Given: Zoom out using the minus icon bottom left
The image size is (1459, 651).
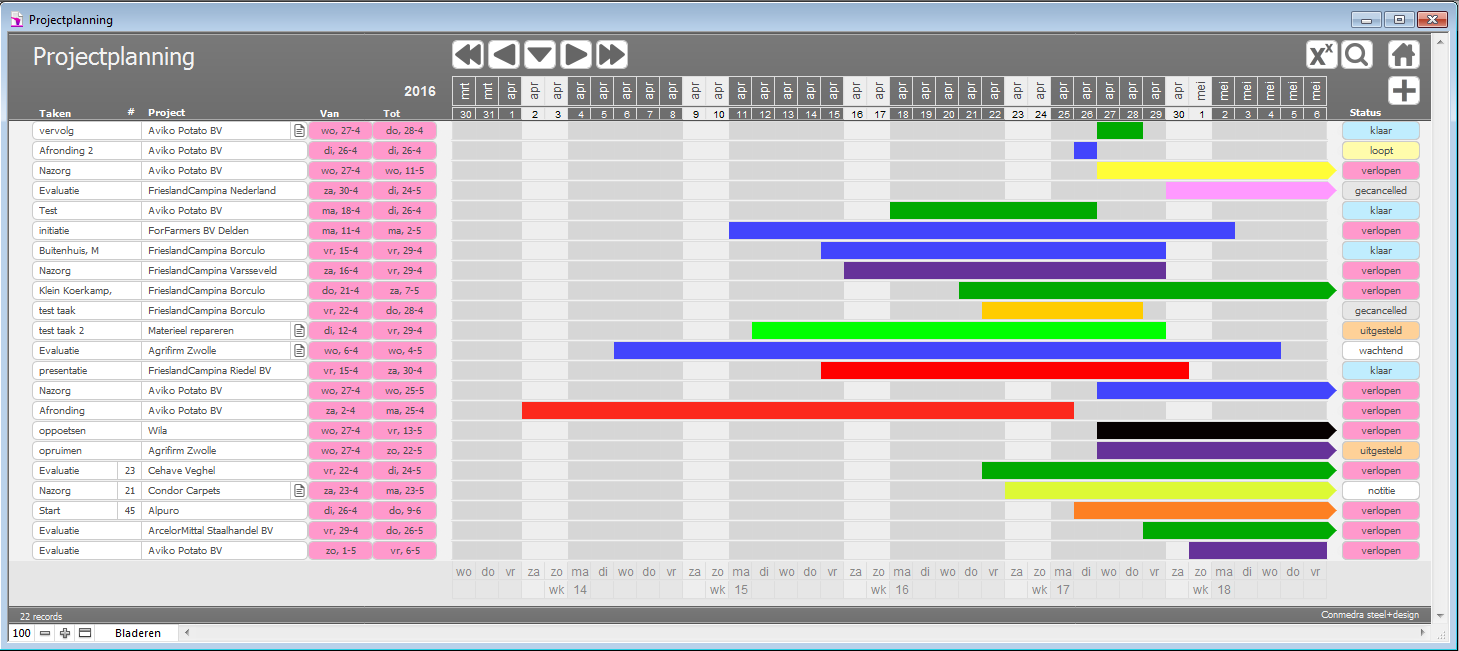Looking at the screenshot, I should coord(44,633).
